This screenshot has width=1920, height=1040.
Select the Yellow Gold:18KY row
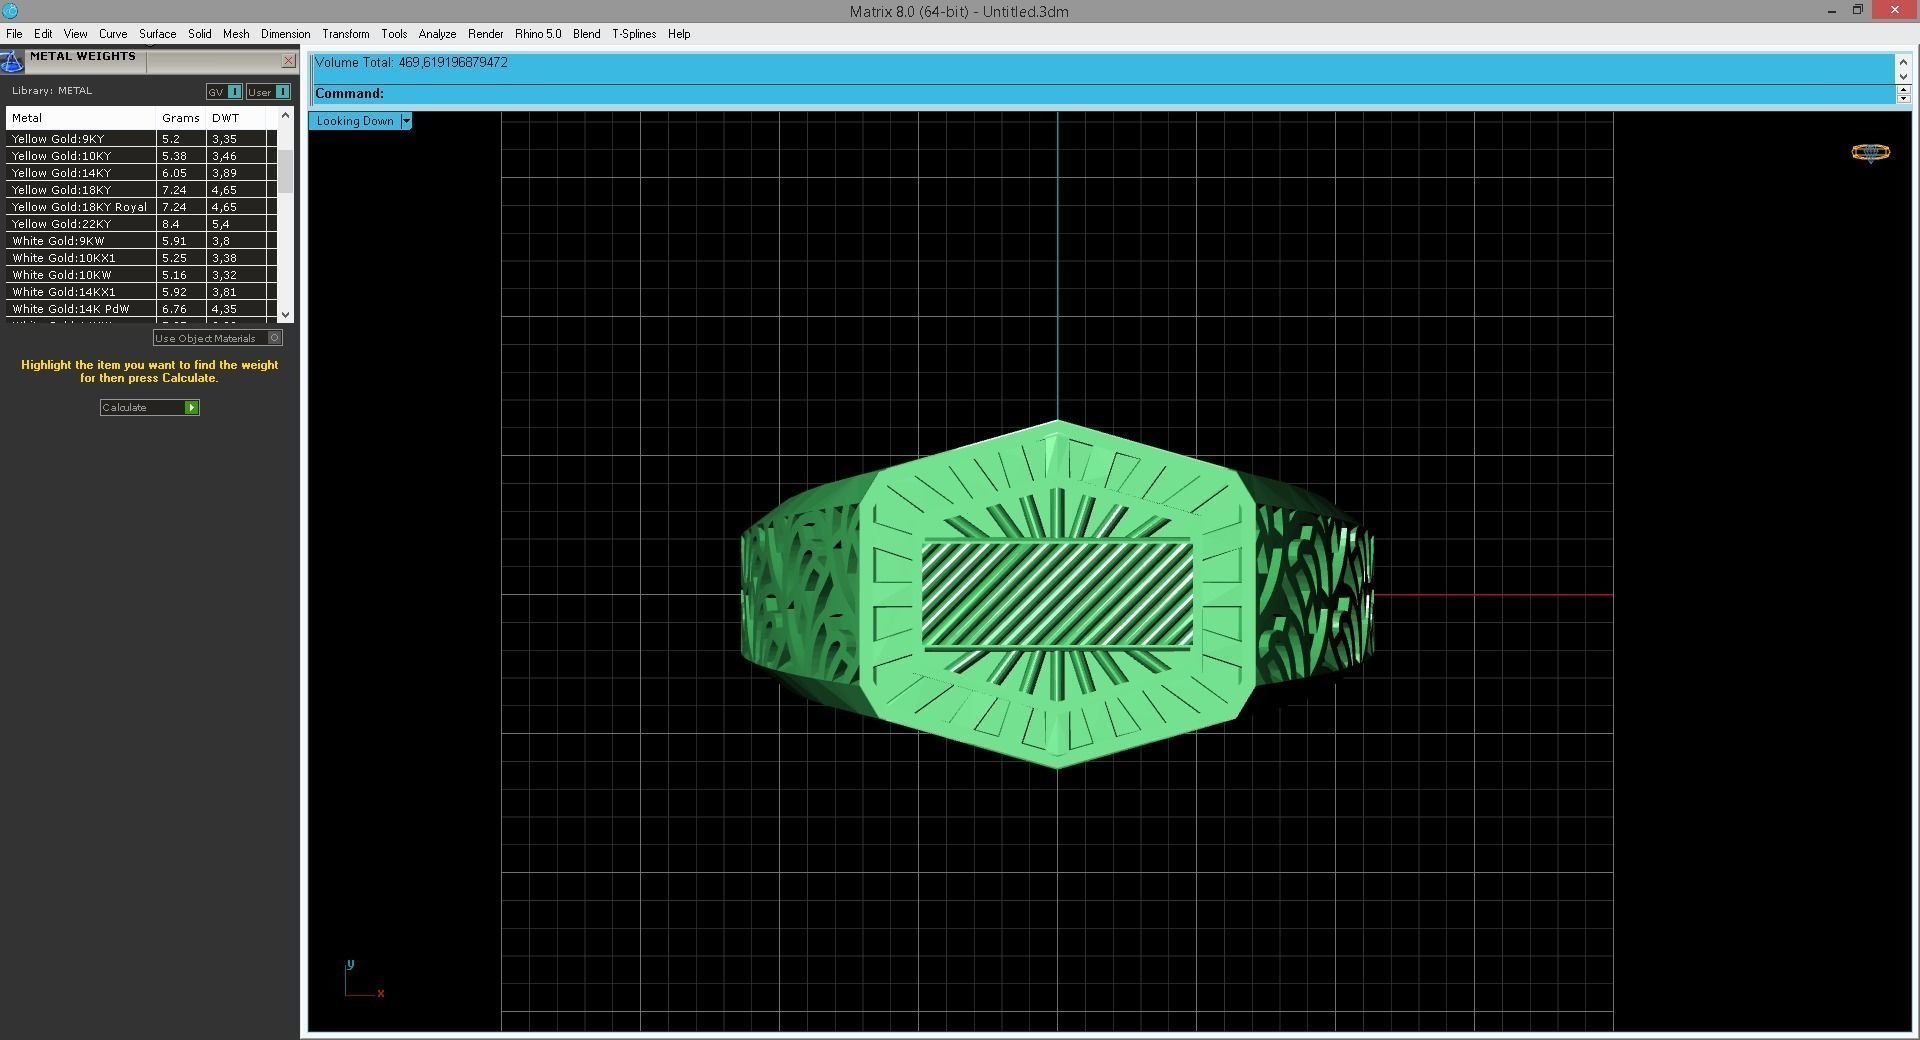(x=141, y=190)
